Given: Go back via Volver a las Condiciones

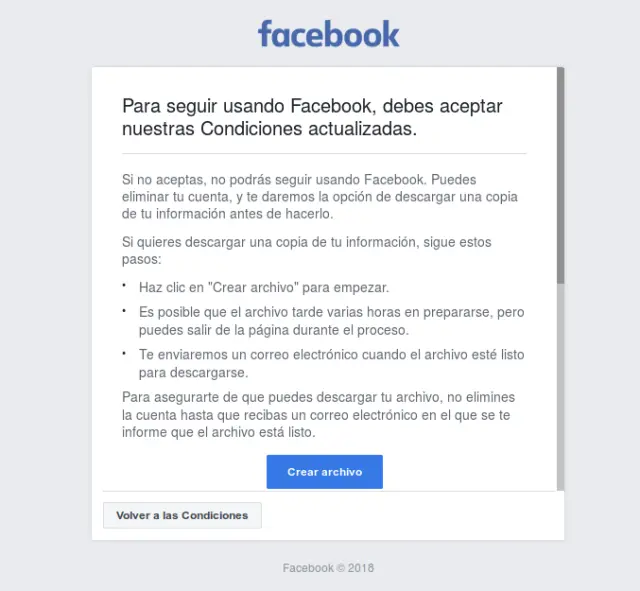Looking at the screenshot, I should point(182,515).
